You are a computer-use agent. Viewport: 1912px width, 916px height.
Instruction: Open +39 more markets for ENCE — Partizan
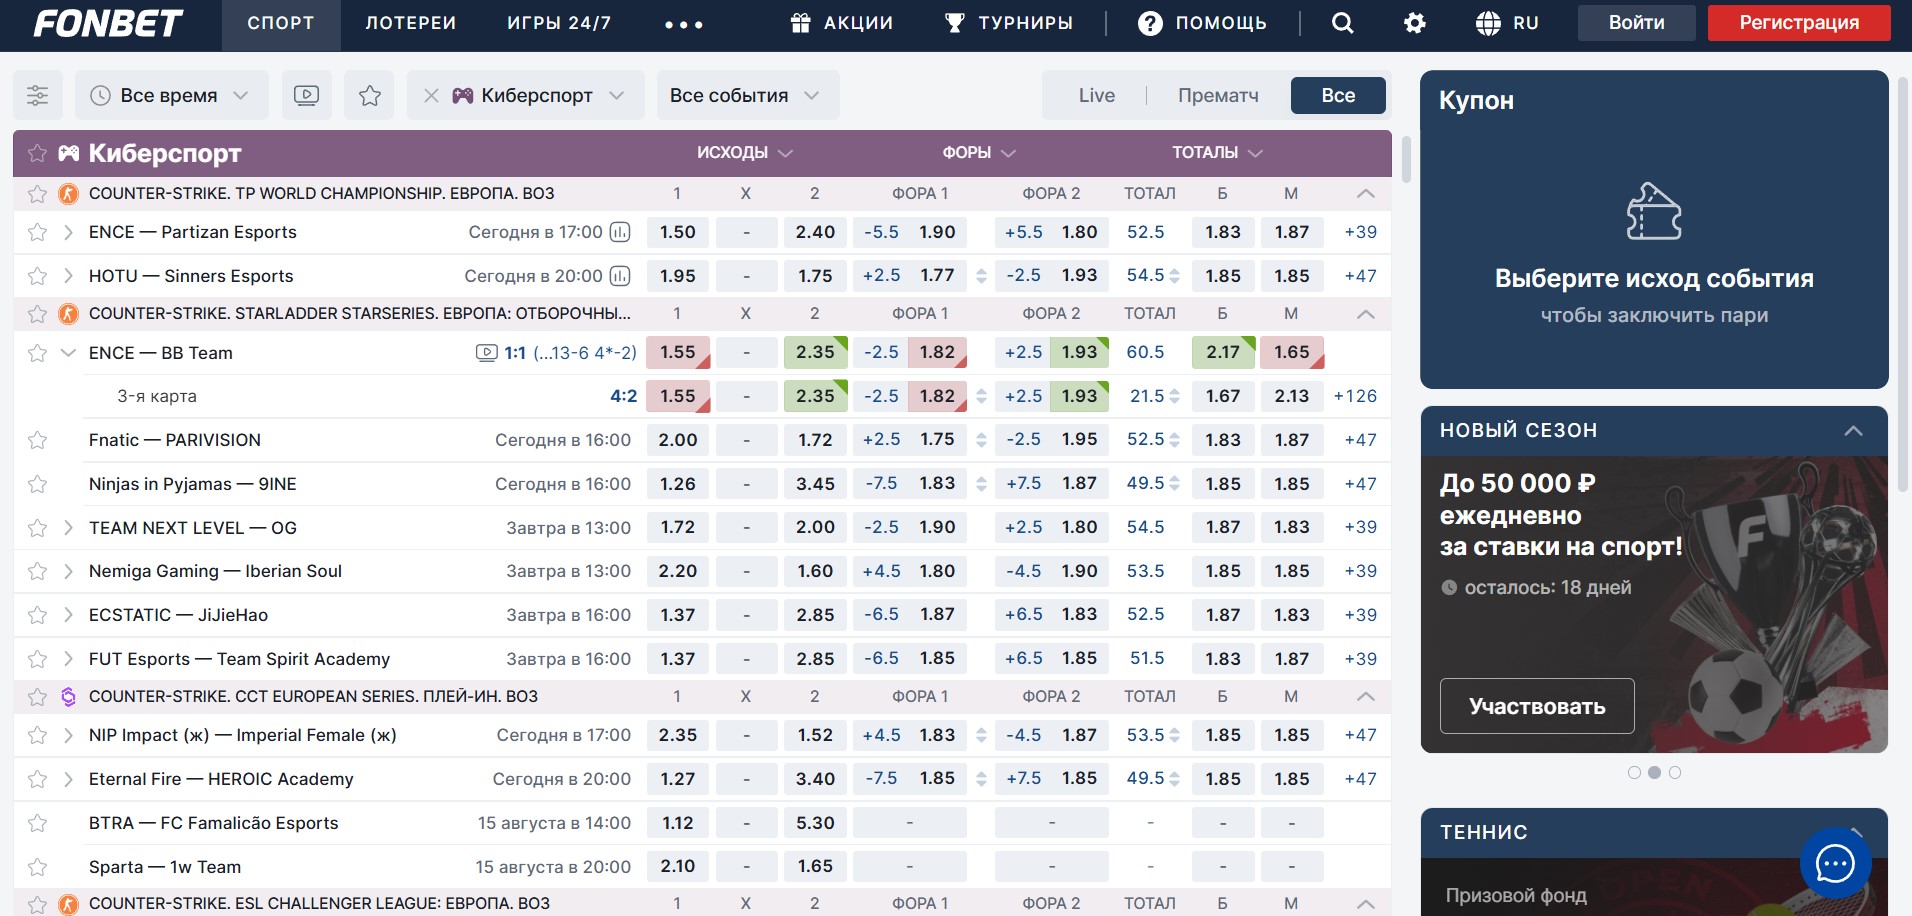pyautogui.click(x=1360, y=232)
